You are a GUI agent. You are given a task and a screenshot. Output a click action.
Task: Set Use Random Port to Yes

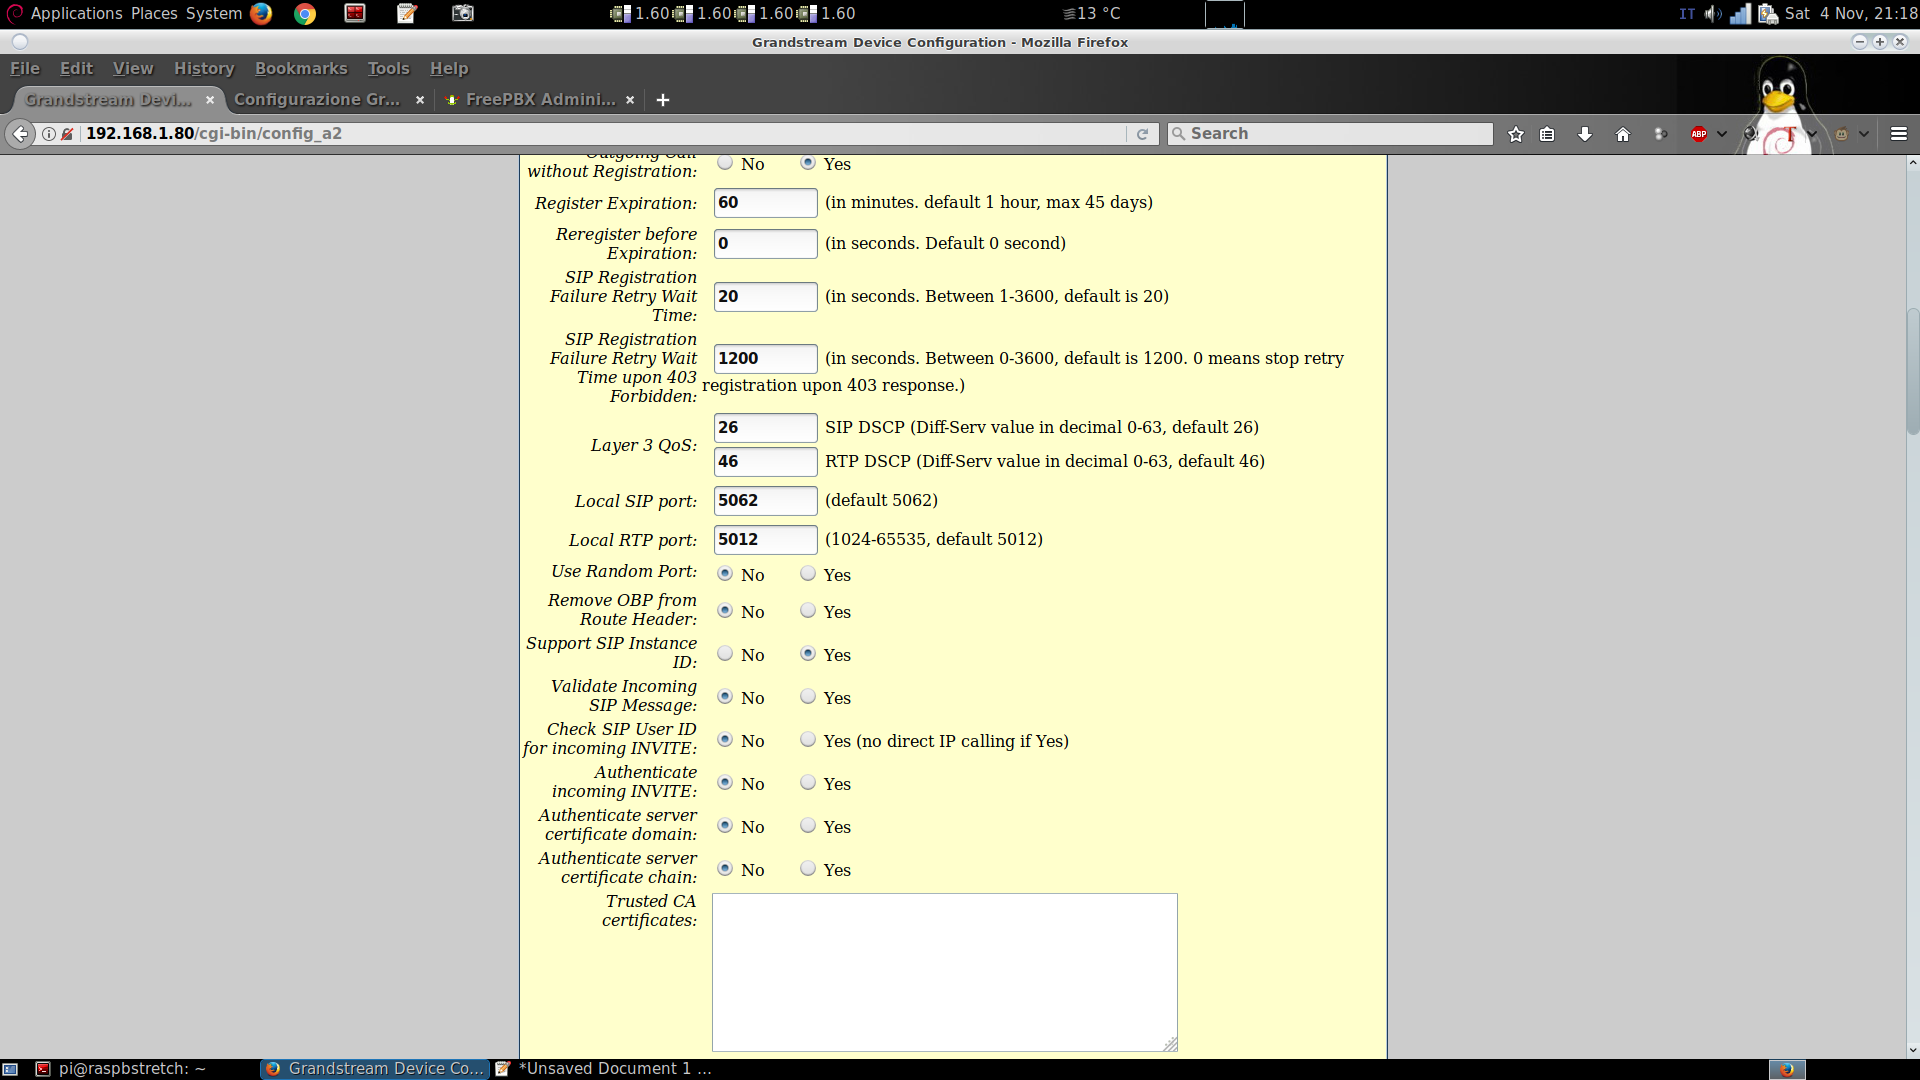(x=808, y=574)
